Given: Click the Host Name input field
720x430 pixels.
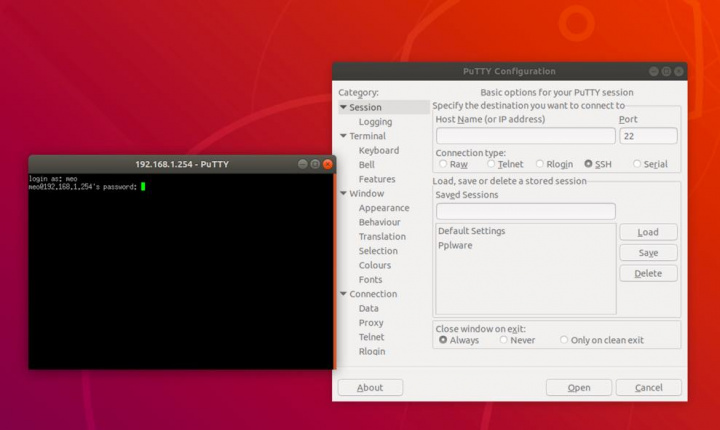Looking at the screenshot, I should [525, 136].
